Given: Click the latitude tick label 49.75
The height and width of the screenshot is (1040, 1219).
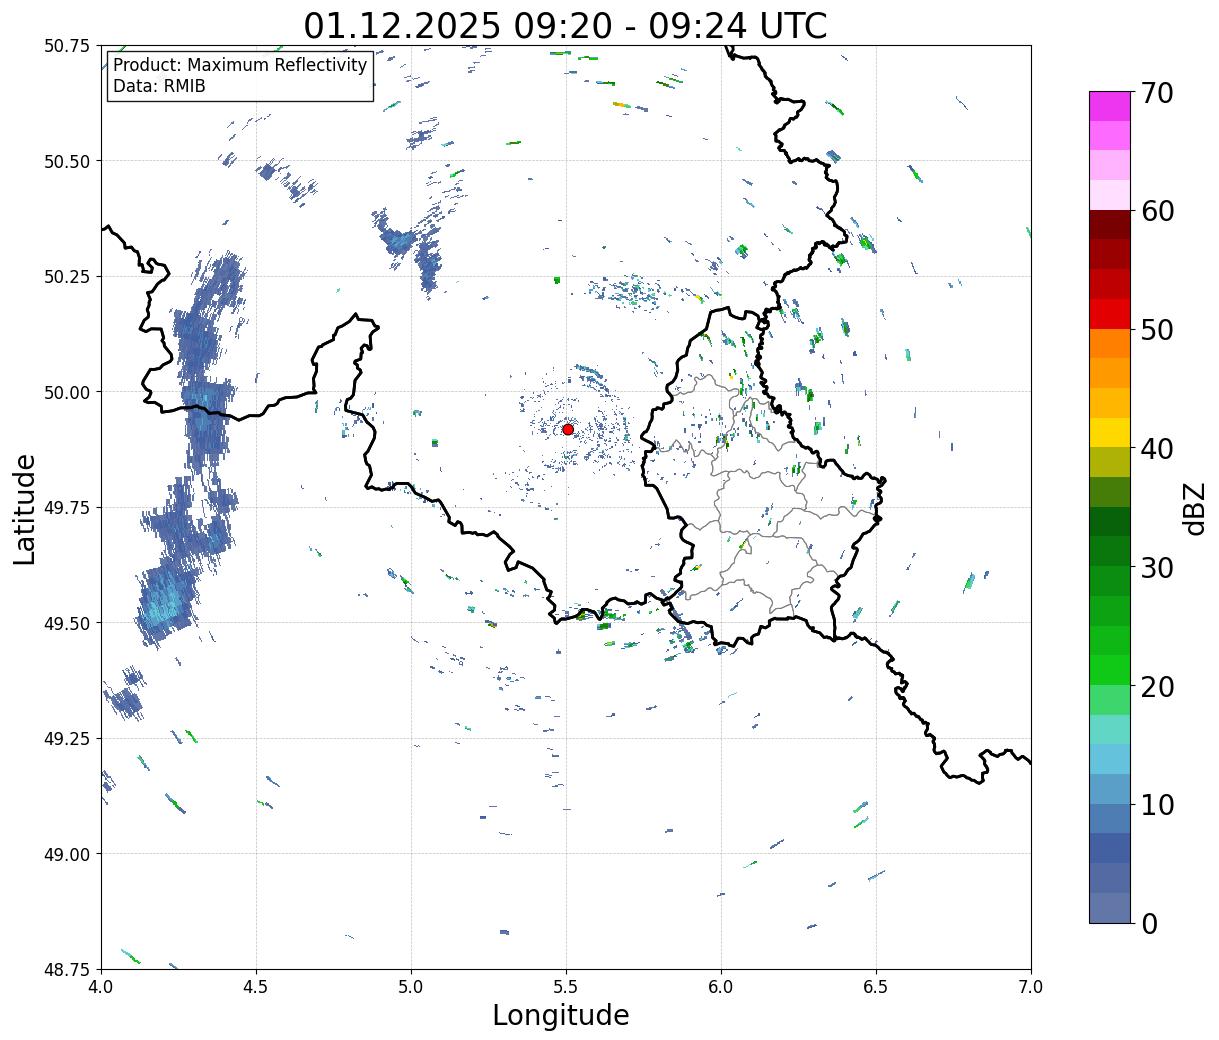Looking at the screenshot, I should point(67,508).
